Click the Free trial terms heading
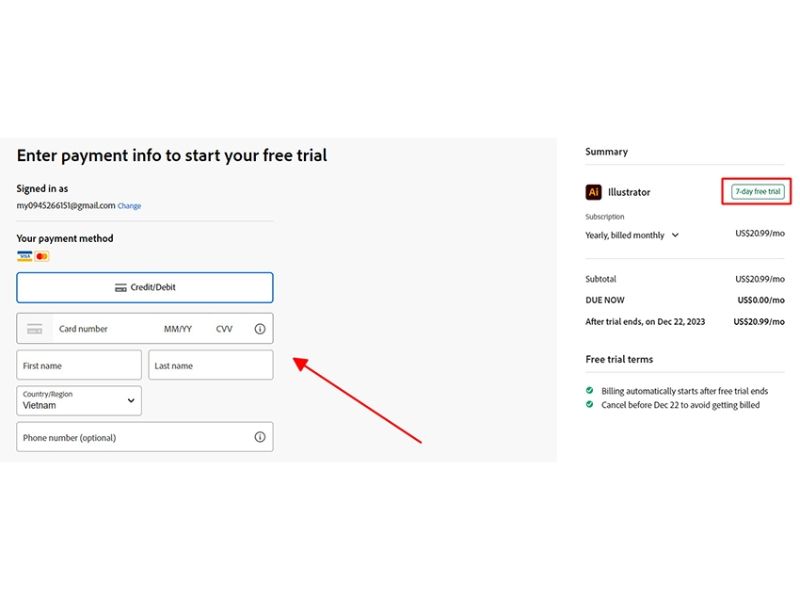Screen dimensions: 800x600 (619, 359)
